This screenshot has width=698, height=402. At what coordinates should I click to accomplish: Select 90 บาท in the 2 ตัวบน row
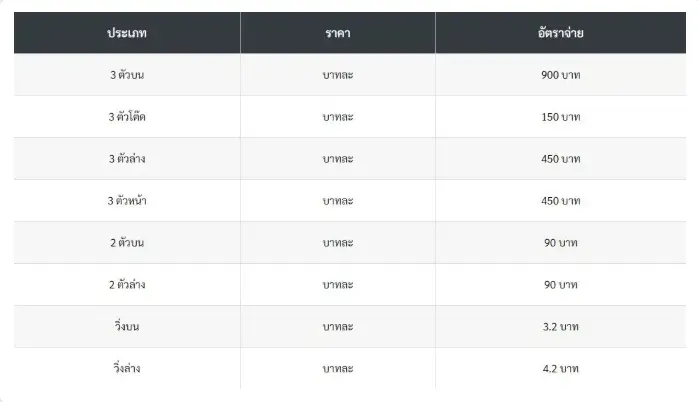tap(560, 243)
